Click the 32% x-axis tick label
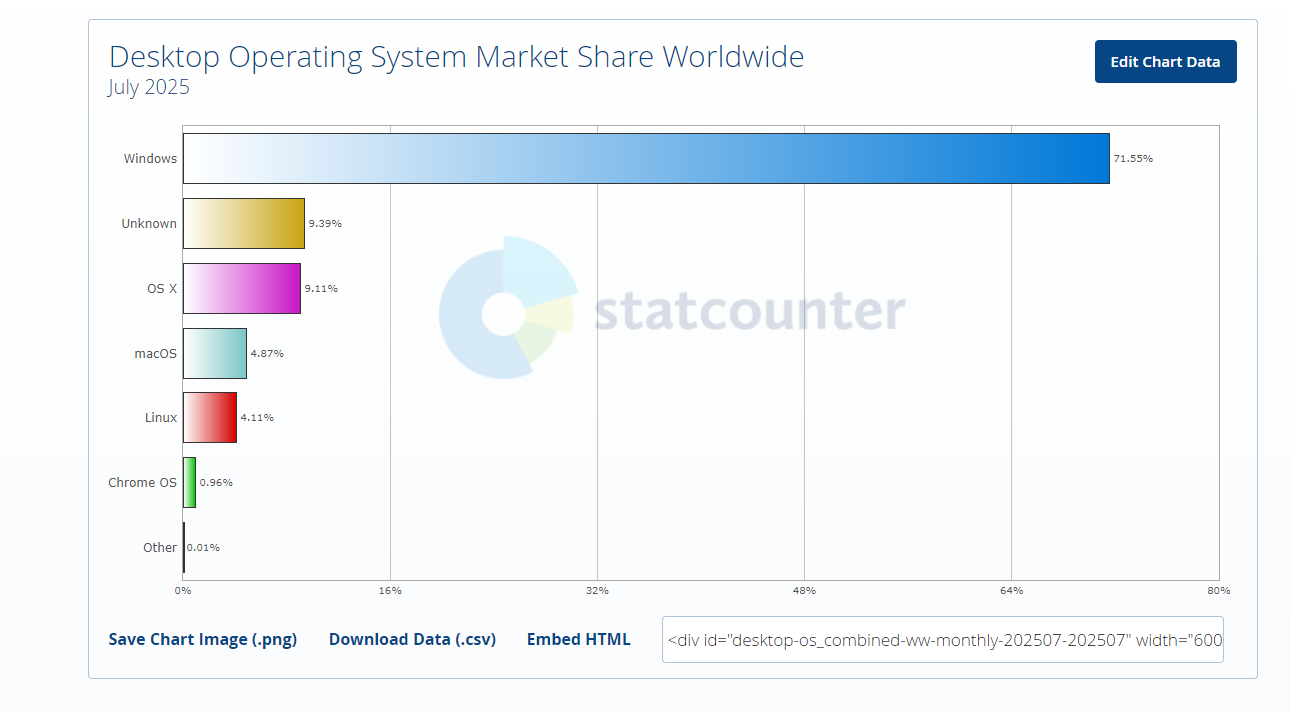This screenshot has width=1291, height=713. (x=597, y=591)
